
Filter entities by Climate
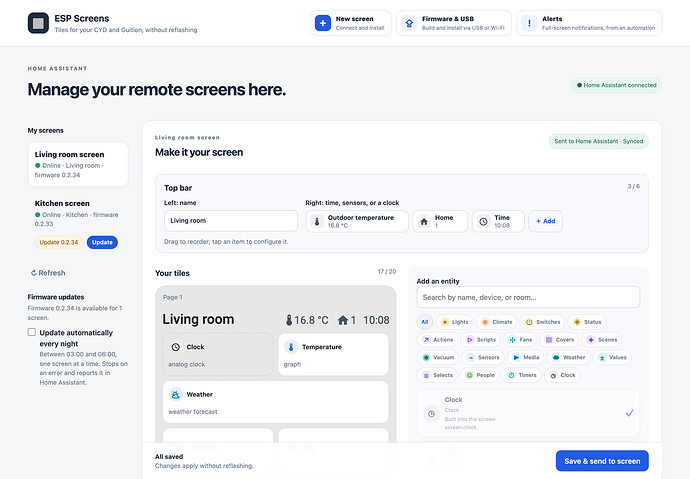point(496,322)
